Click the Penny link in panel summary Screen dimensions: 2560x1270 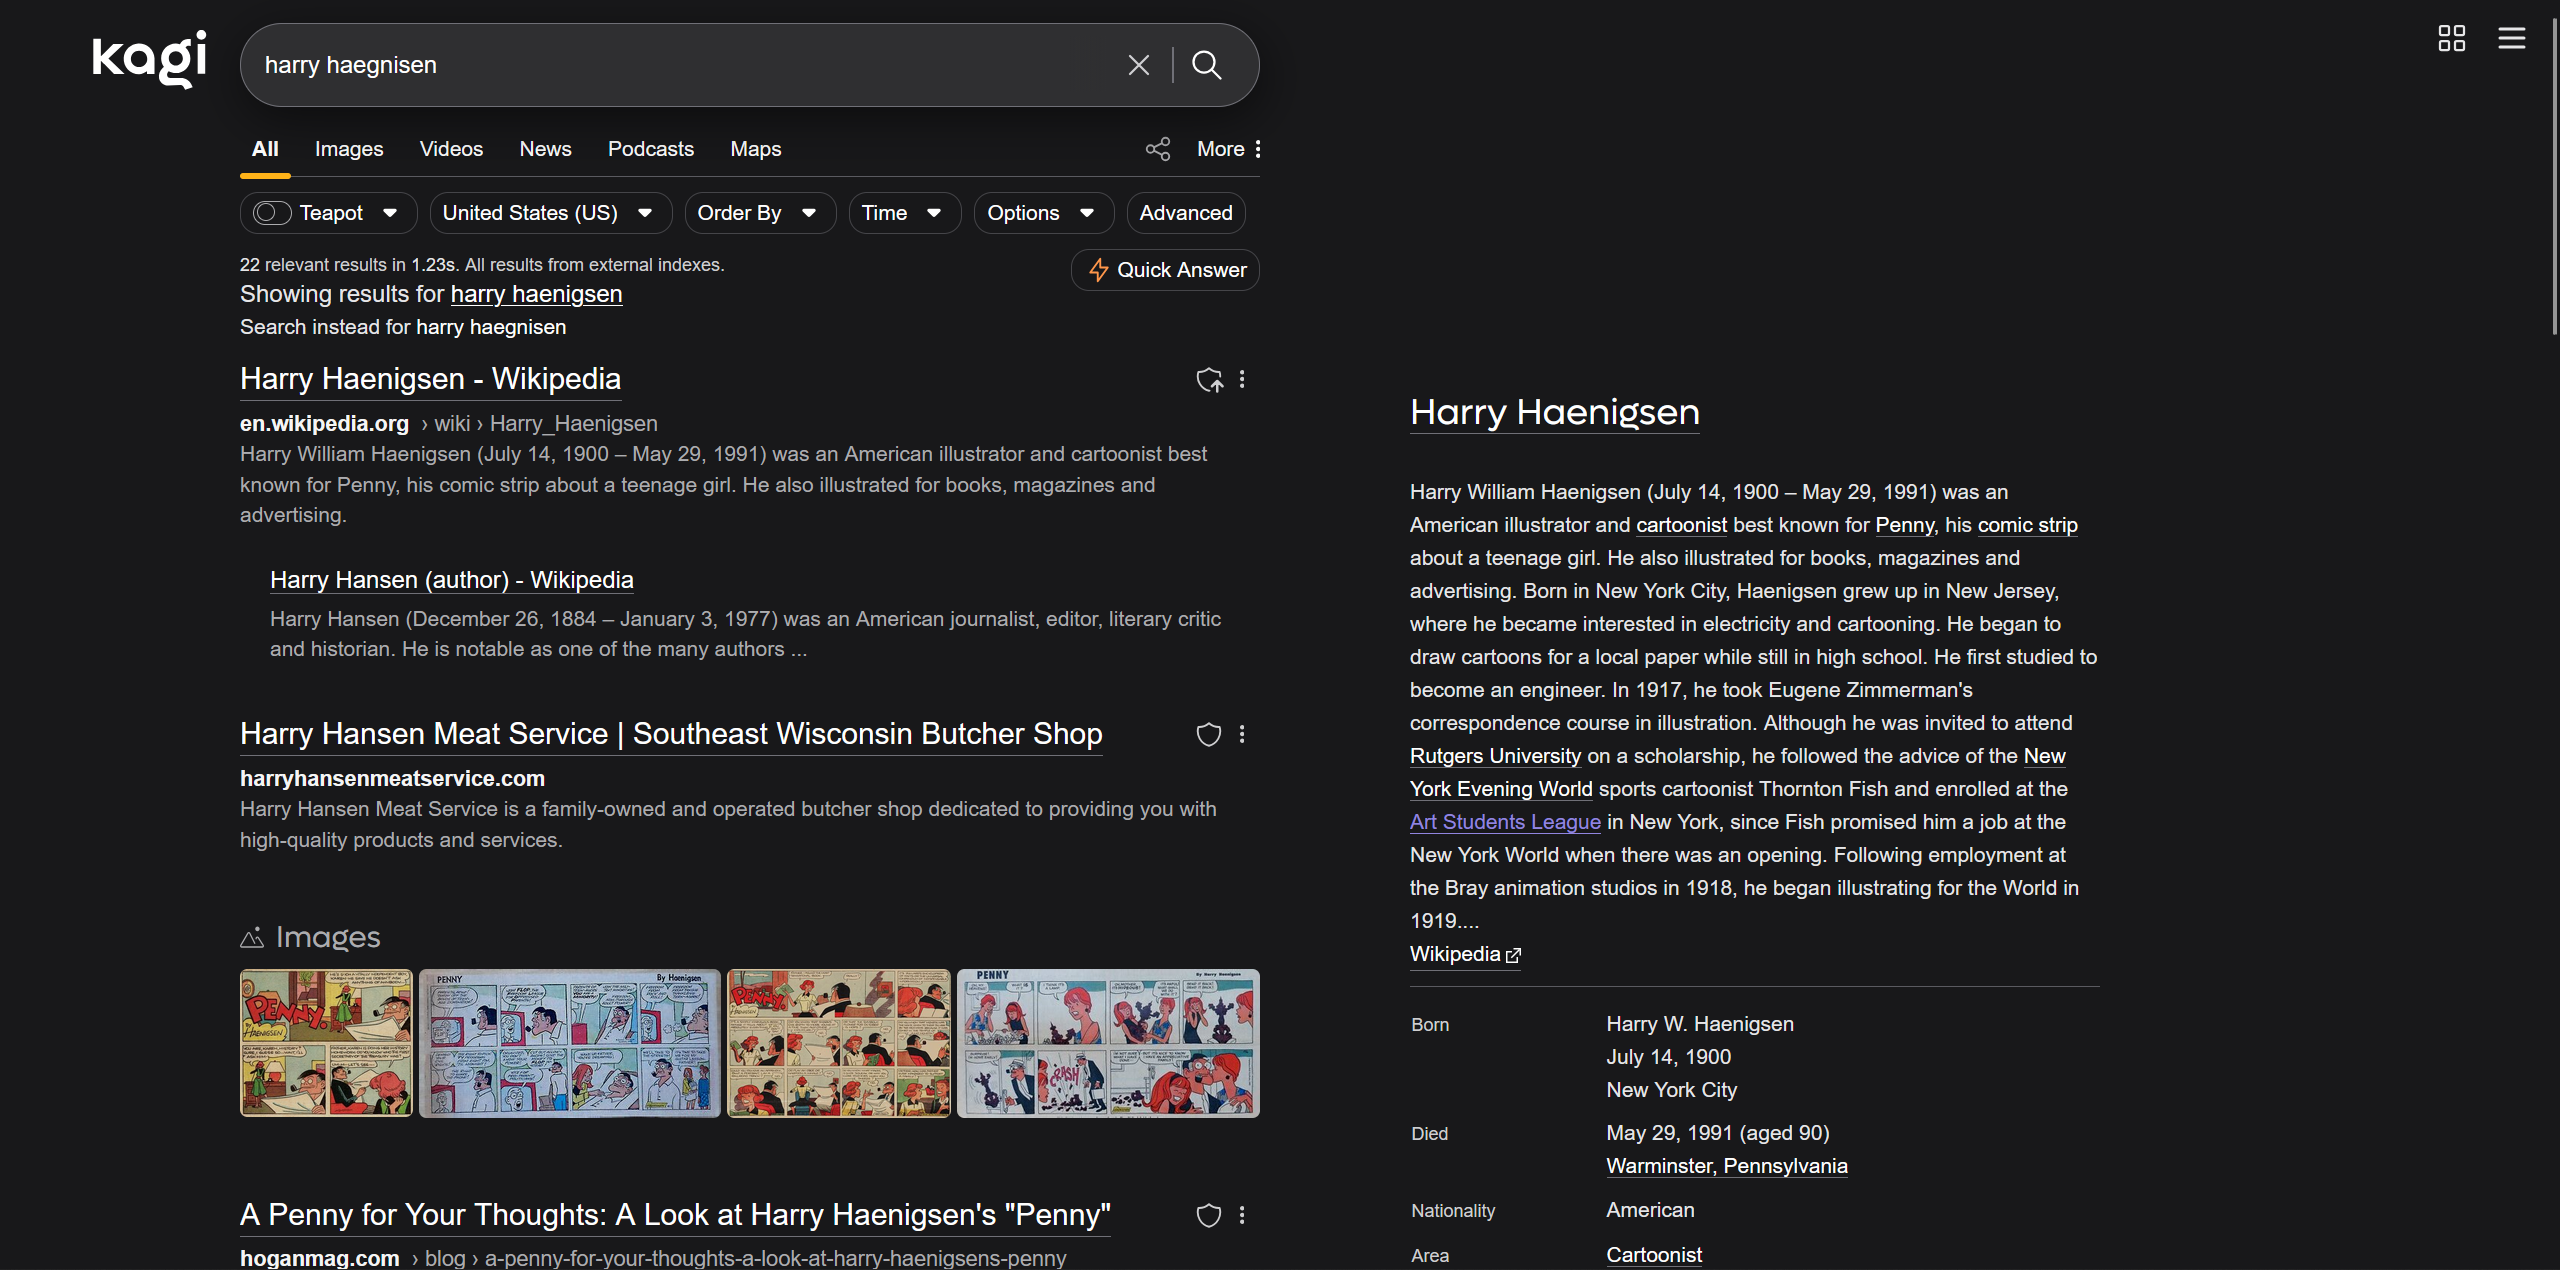[1904, 525]
